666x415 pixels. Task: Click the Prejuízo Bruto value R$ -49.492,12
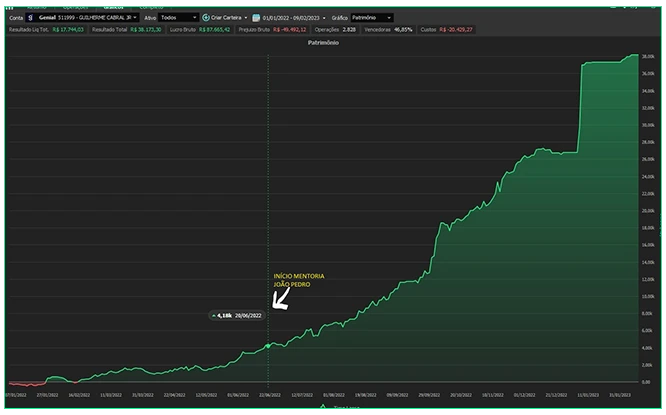(290, 30)
